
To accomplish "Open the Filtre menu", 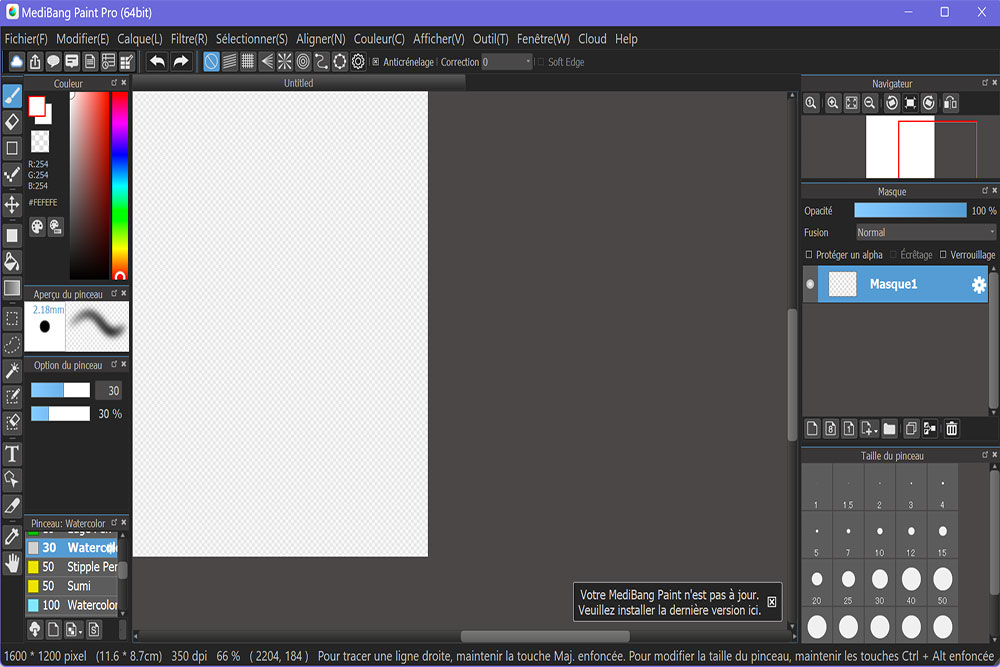I will (x=189, y=39).
